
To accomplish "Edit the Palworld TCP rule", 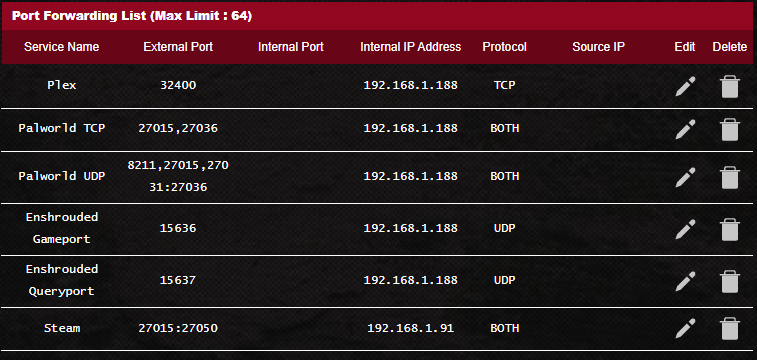I will 685,130.
